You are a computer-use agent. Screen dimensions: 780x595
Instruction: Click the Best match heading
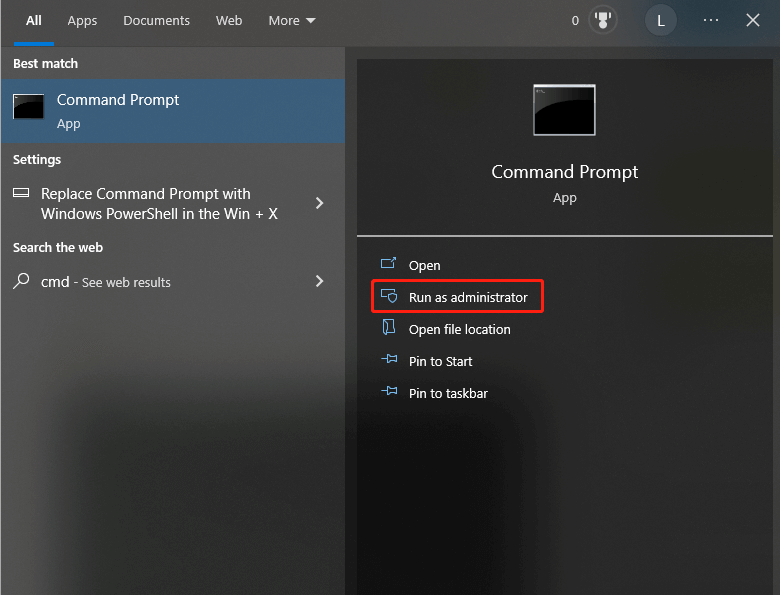pos(45,64)
